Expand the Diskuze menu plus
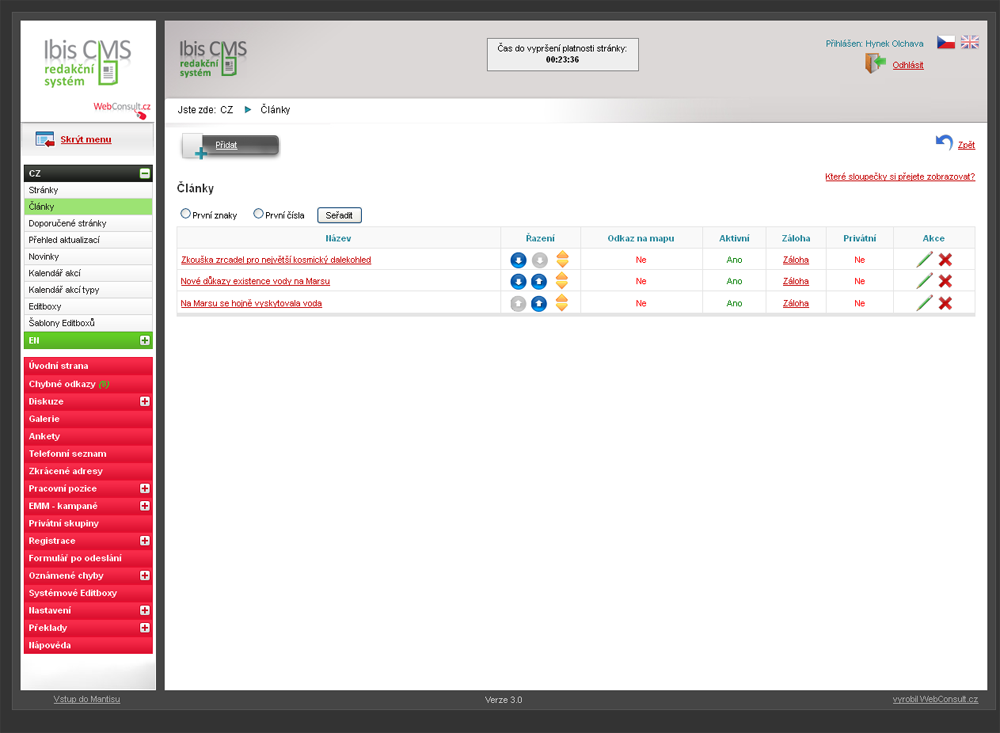The height and width of the screenshot is (733, 1000). tap(145, 401)
